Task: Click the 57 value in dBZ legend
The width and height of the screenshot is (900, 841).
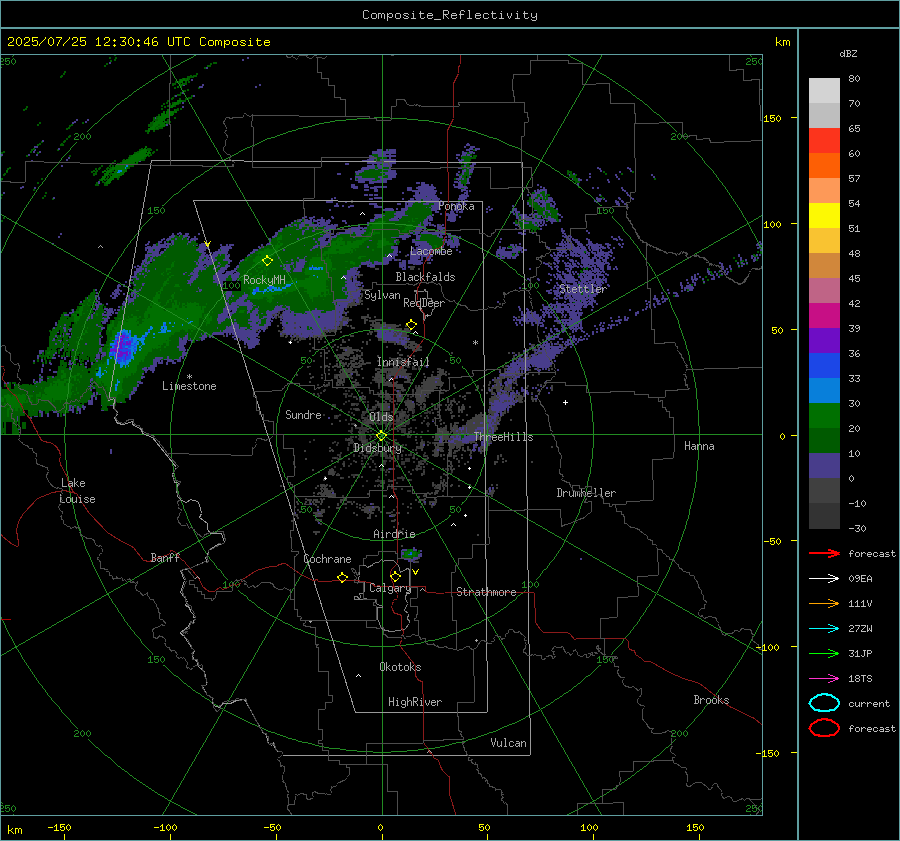Action: tap(854, 179)
